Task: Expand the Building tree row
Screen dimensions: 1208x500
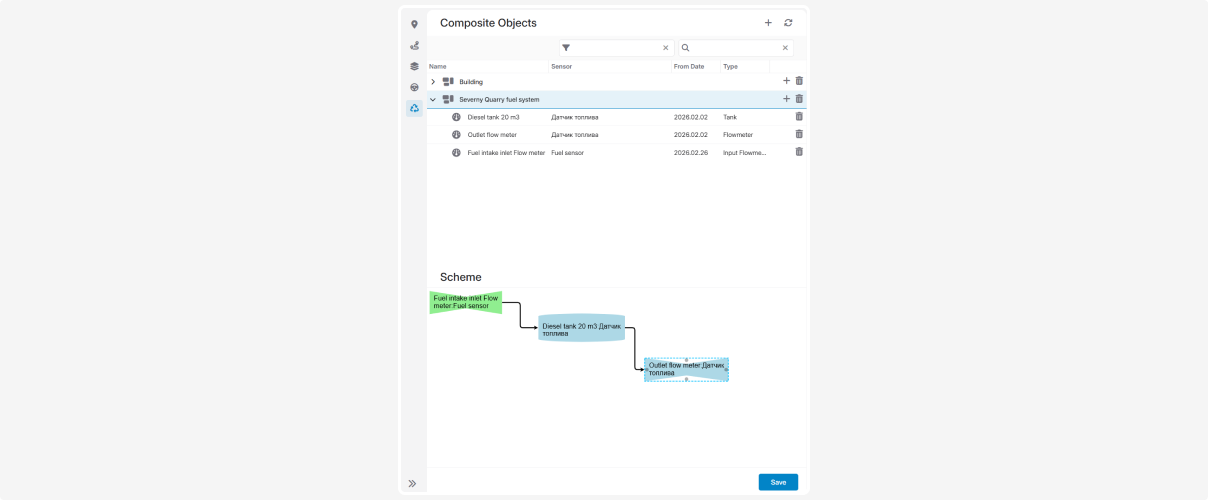Action: tap(433, 82)
